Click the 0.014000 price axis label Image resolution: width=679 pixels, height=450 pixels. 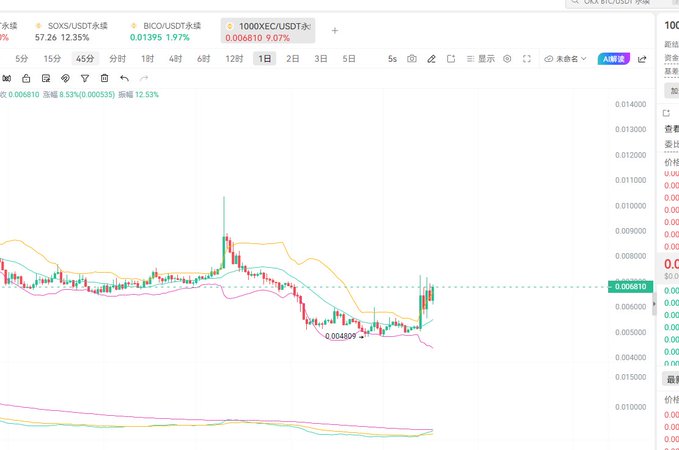pyautogui.click(x=630, y=104)
